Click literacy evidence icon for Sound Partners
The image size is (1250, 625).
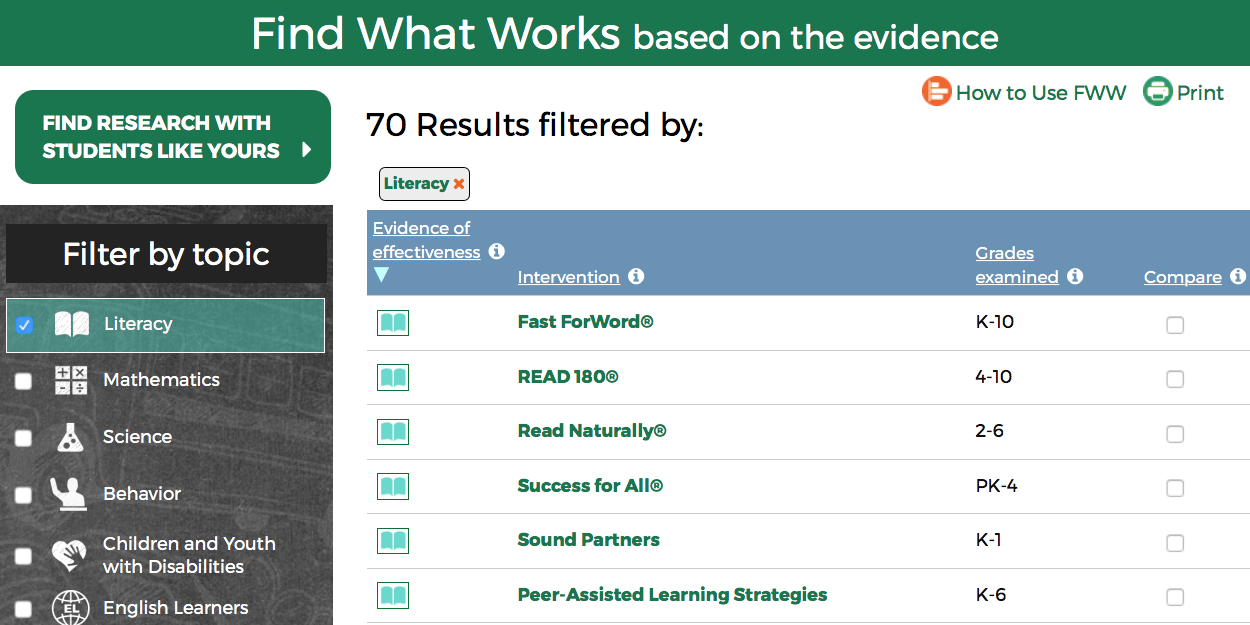coord(393,541)
